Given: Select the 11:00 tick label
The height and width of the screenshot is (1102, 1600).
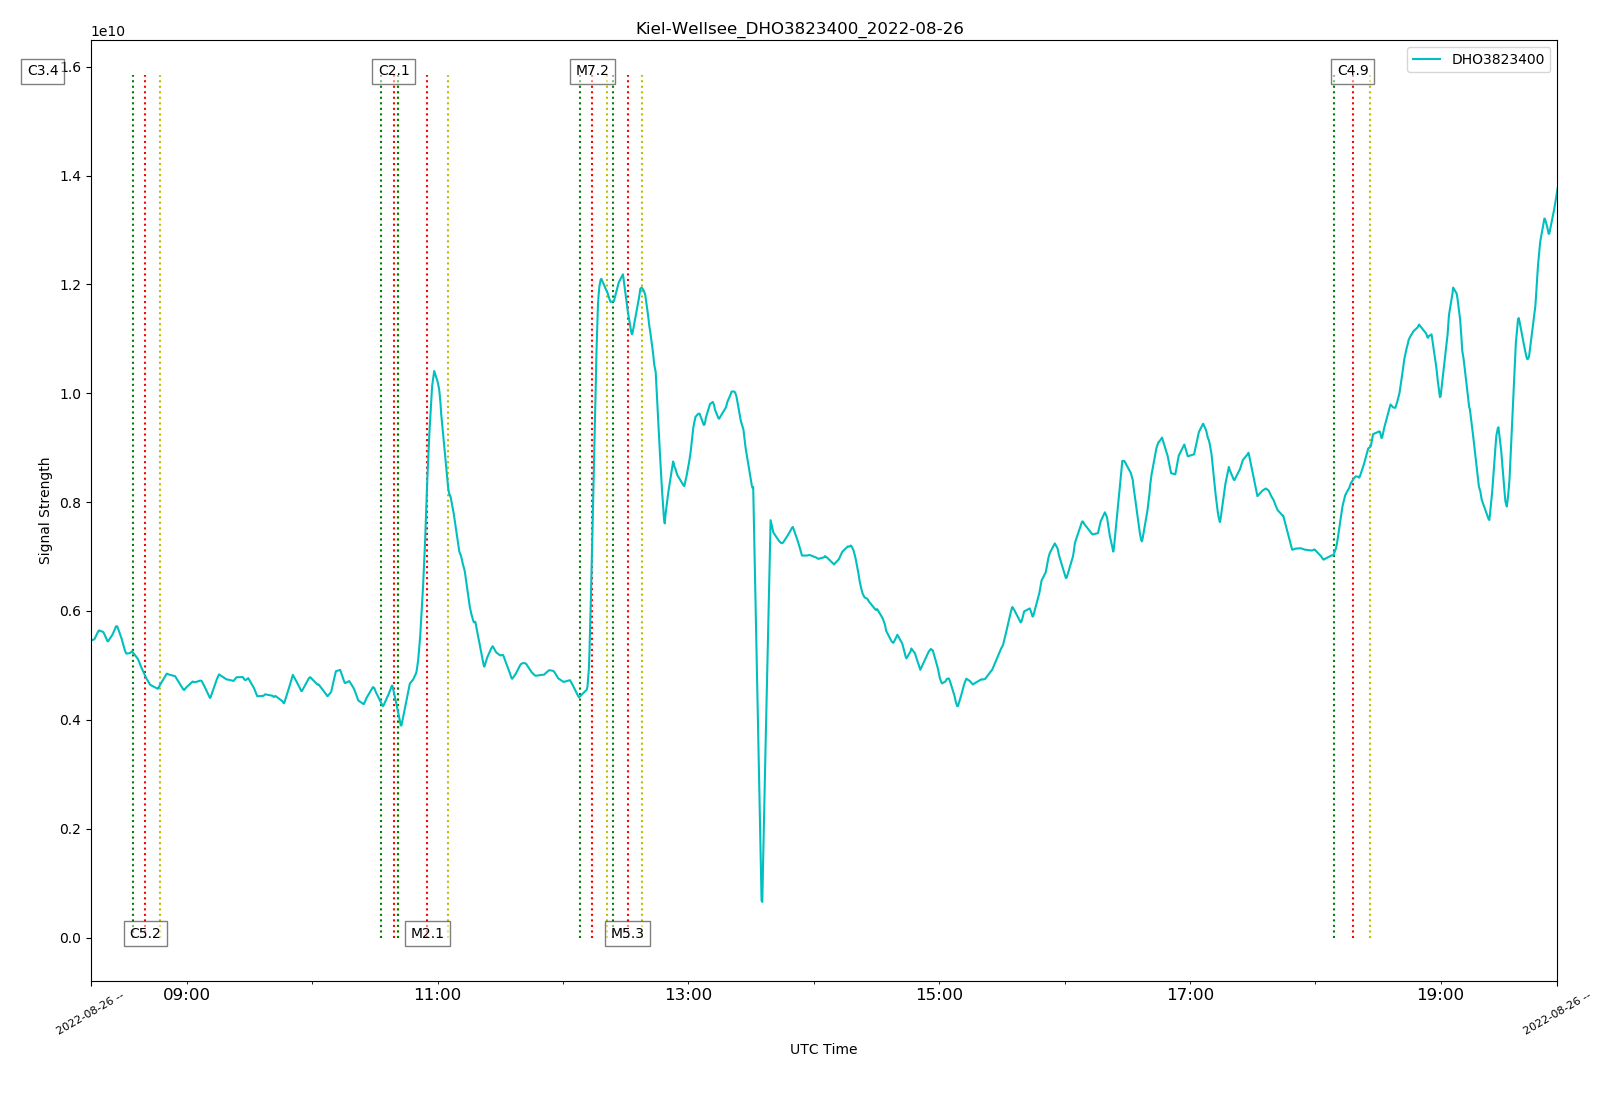Looking at the screenshot, I should pyautogui.click(x=437, y=995).
